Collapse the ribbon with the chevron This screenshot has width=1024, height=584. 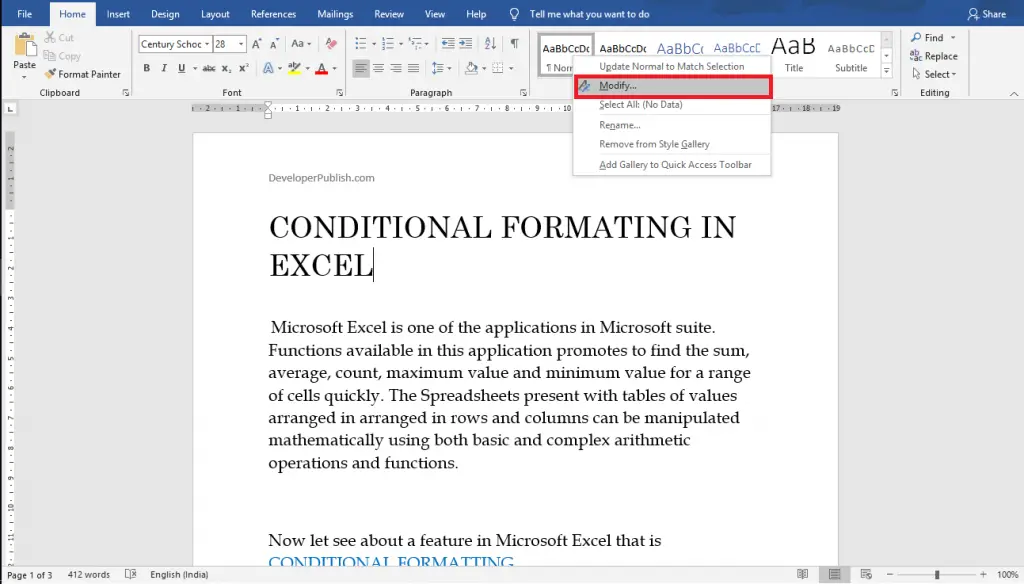tap(1014, 93)
